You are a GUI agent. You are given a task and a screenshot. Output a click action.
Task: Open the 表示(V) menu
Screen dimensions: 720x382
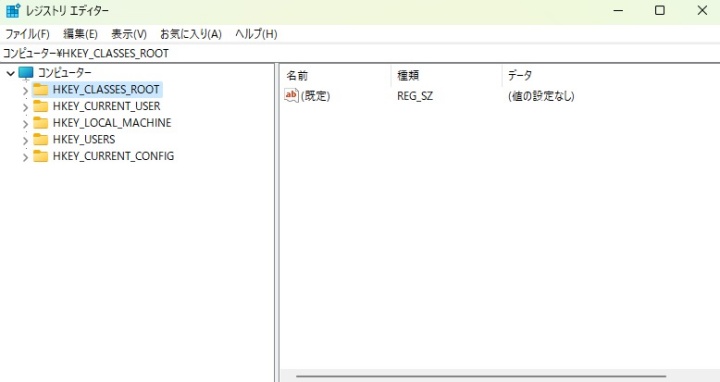pyautogui.click(x=129, y=34)
